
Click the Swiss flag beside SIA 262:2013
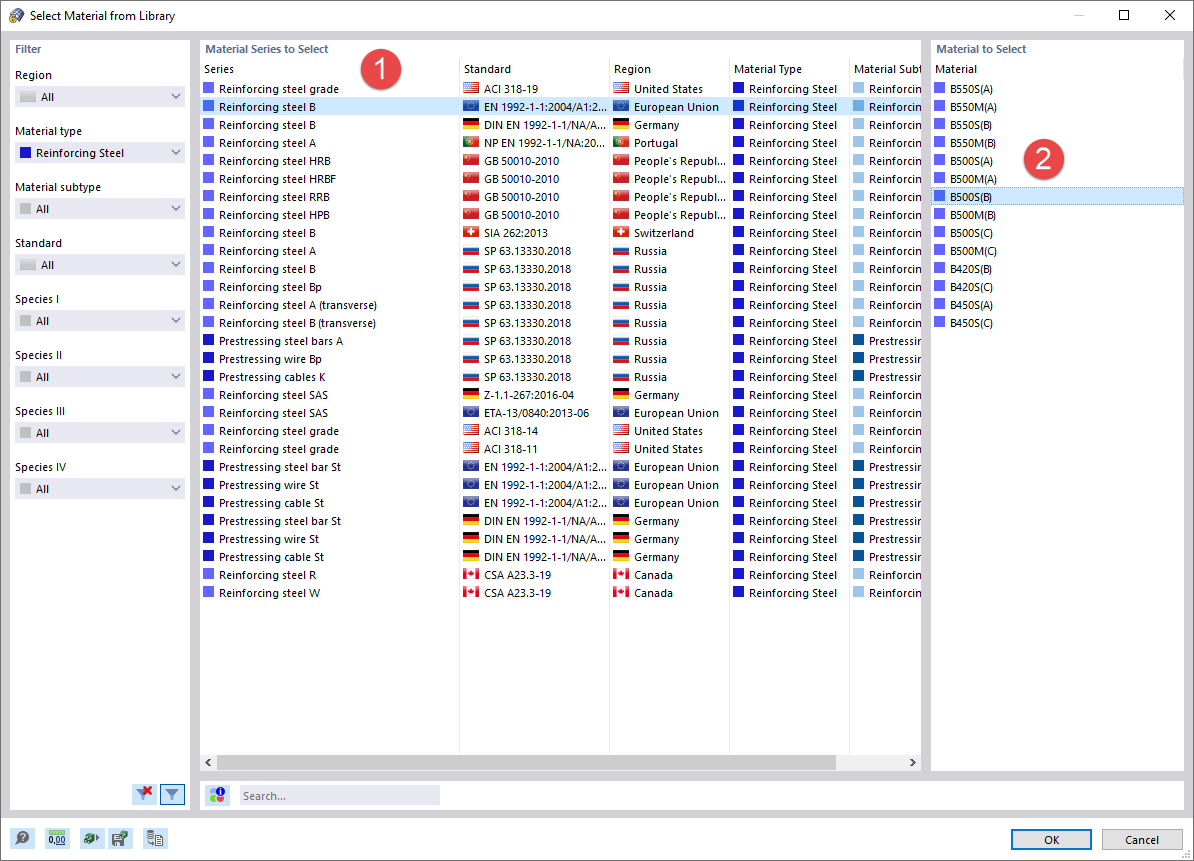click(471, 232)
